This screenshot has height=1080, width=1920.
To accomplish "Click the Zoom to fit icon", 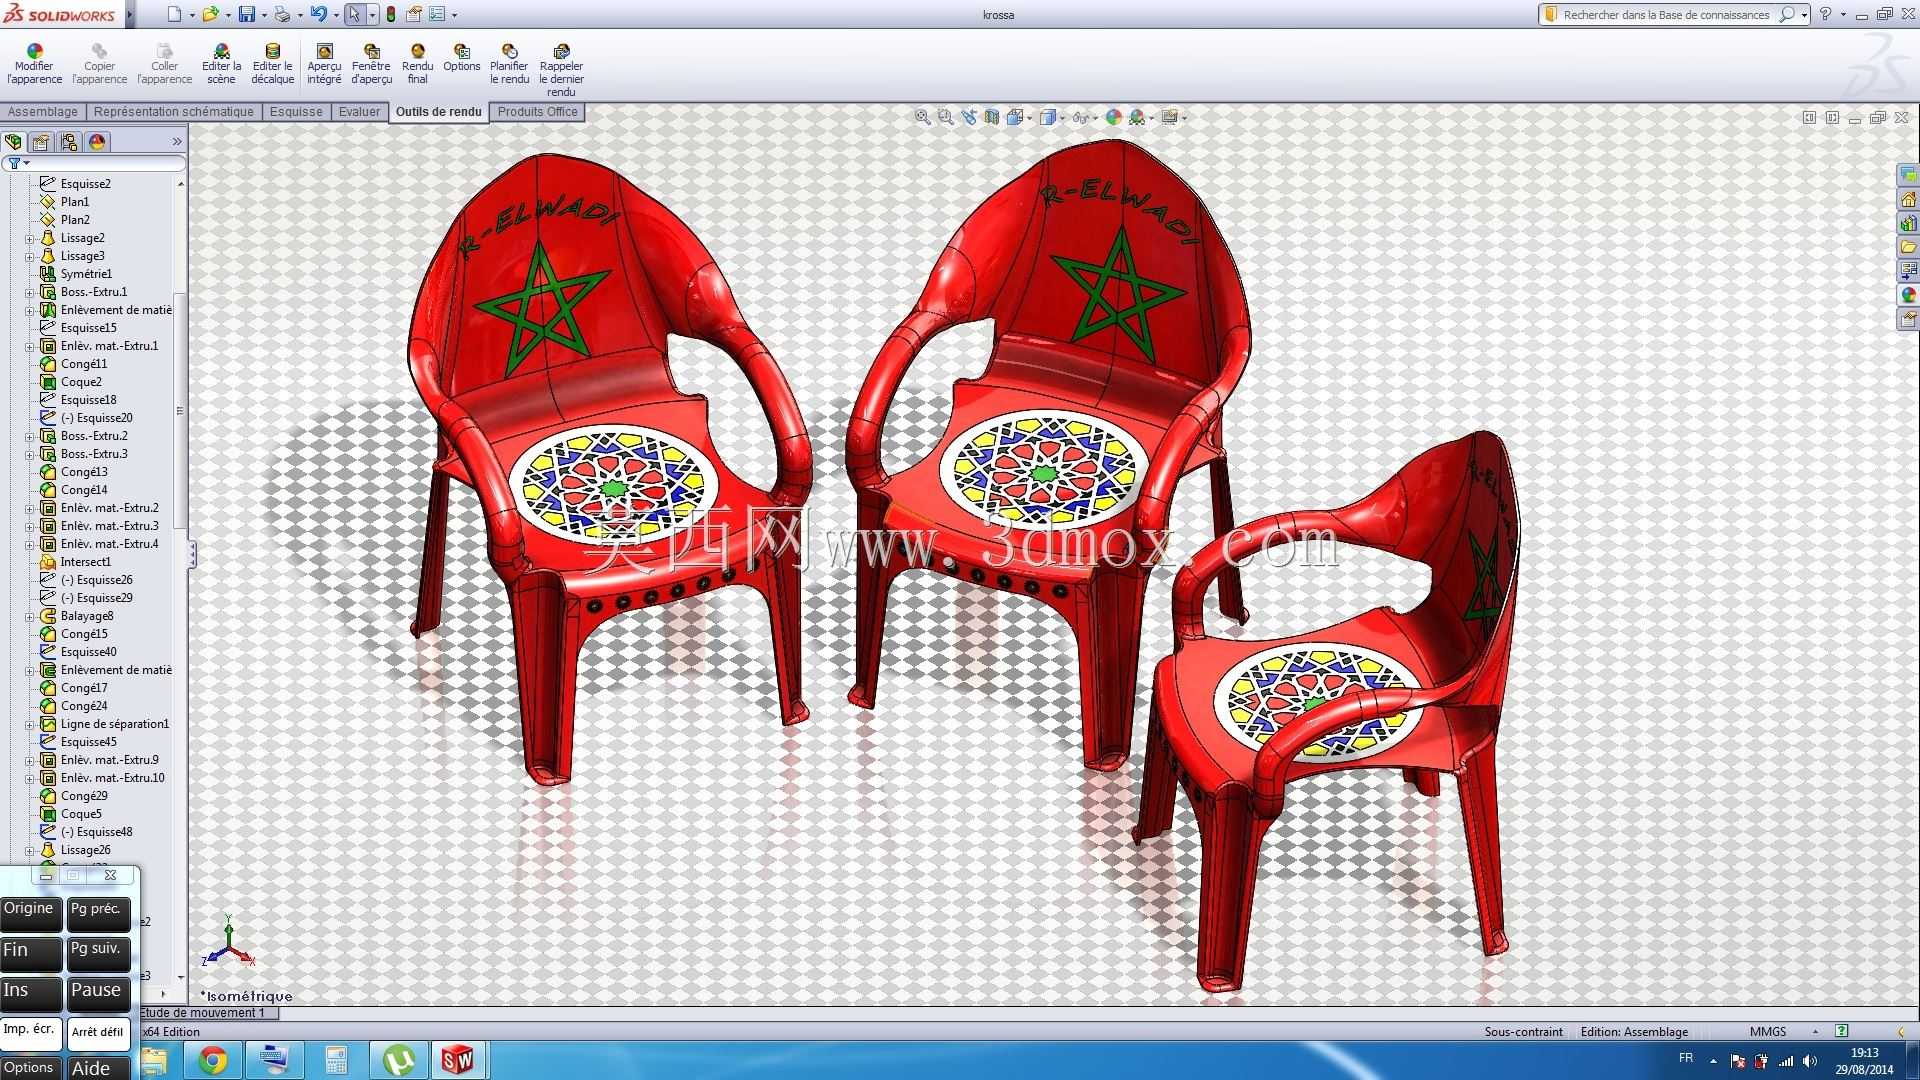I will 922,117.
